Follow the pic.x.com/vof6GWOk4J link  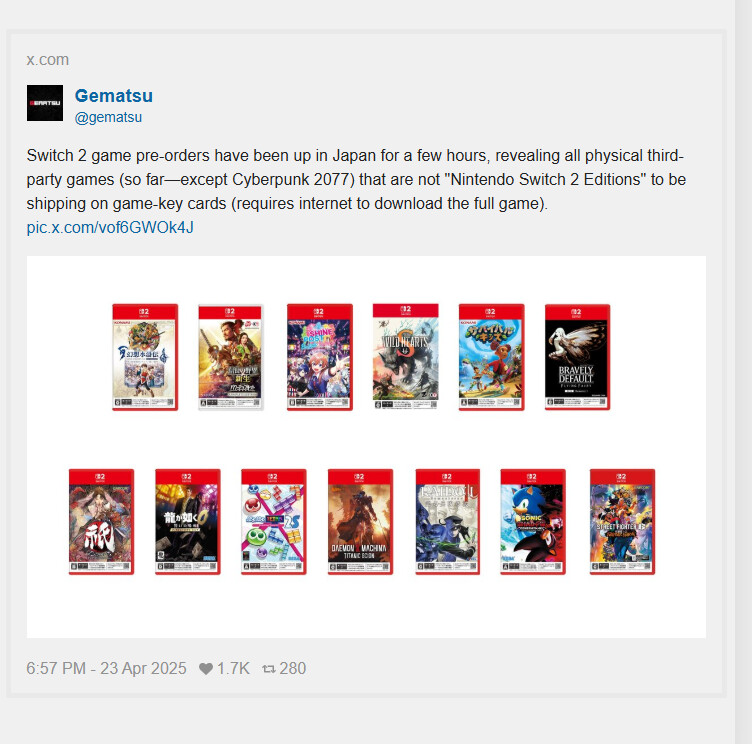pos(110,227)
